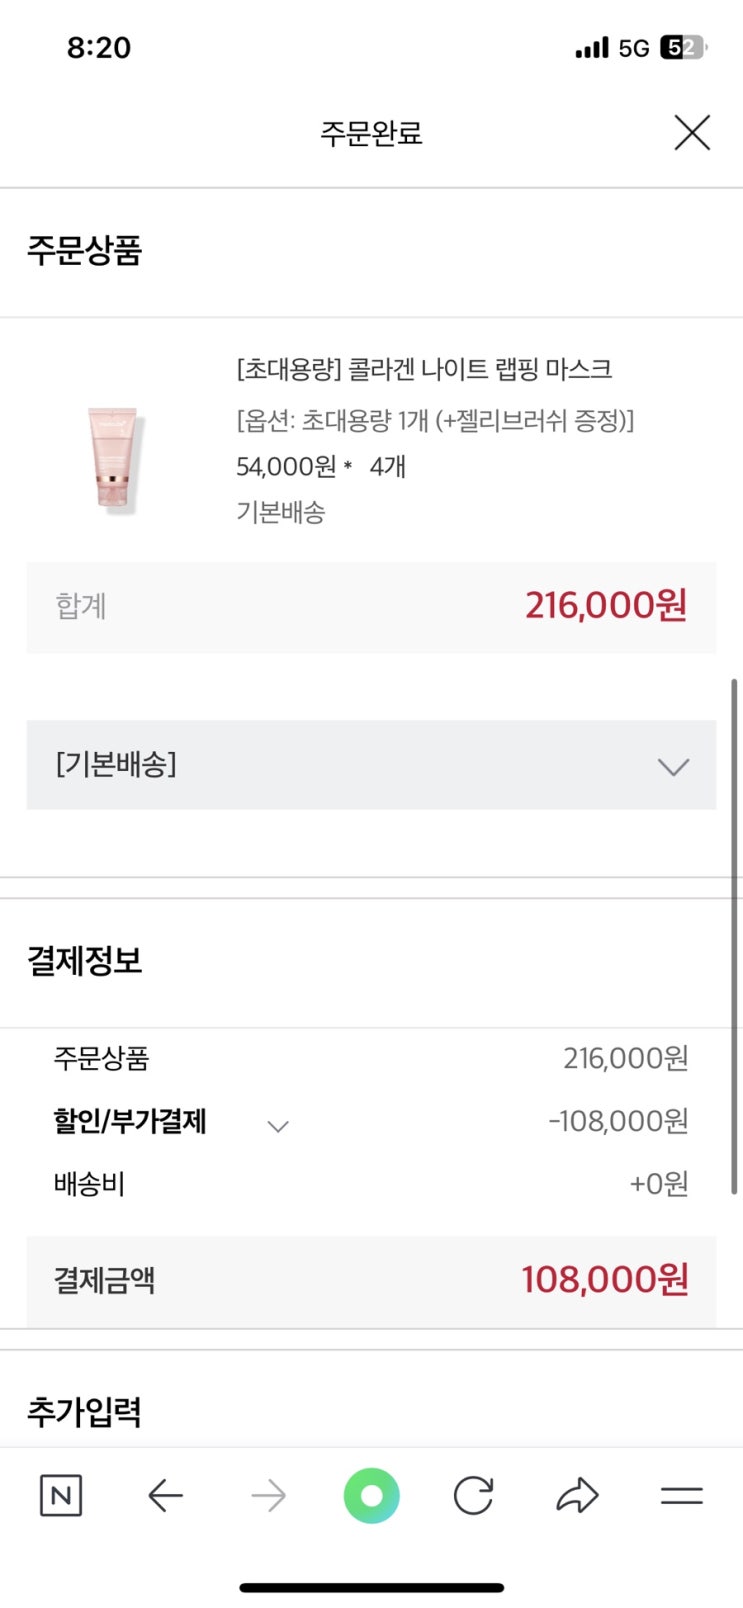Tap the 할인/부가결제 label
This screenshot has width=743, height=1608.
[130, 1121]
